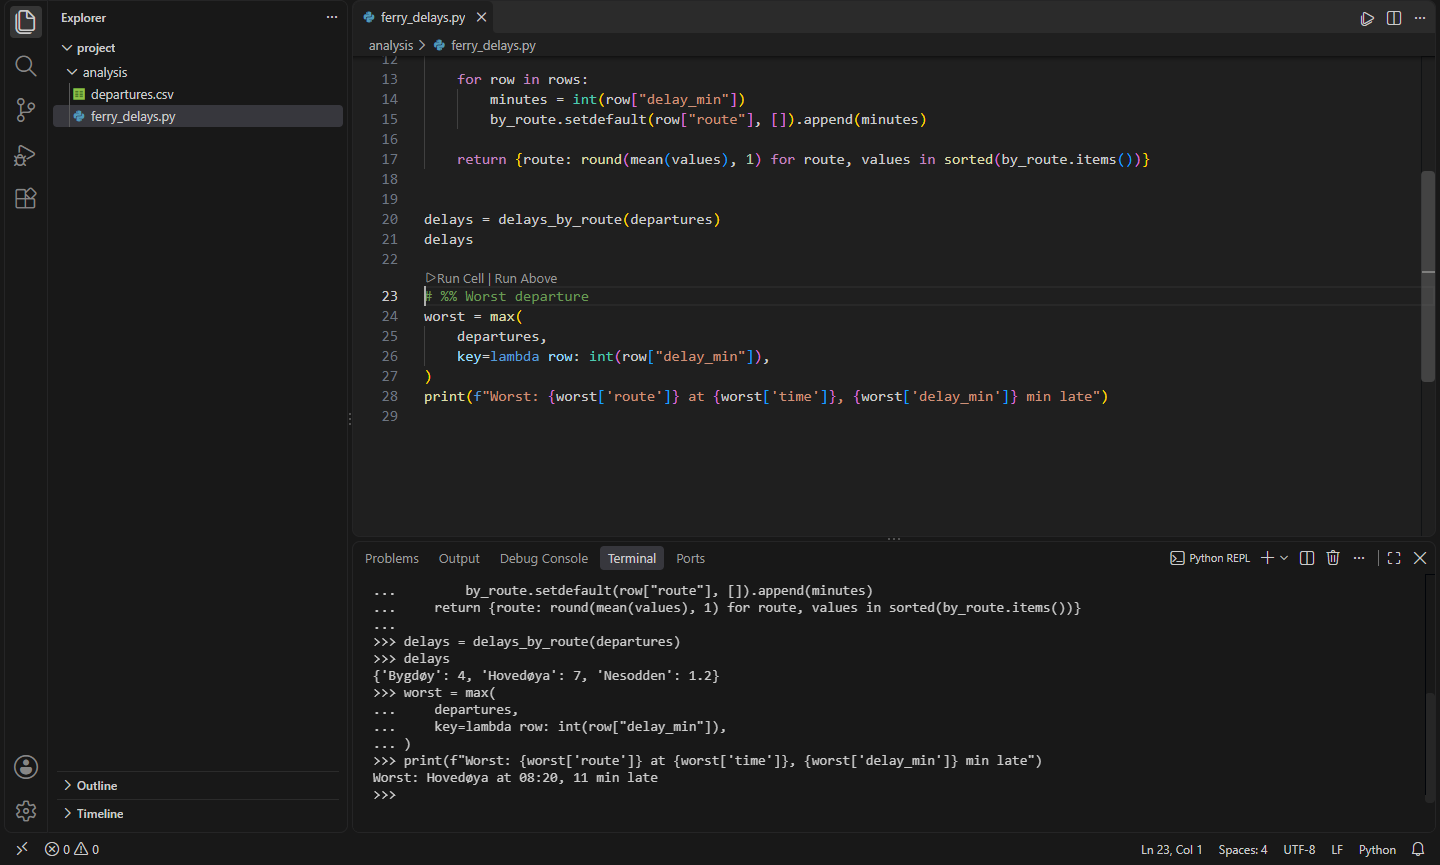Select ferry_delays.py in the explorer tree
Screen dimensions: 1440x865
[x=198, y=116]
